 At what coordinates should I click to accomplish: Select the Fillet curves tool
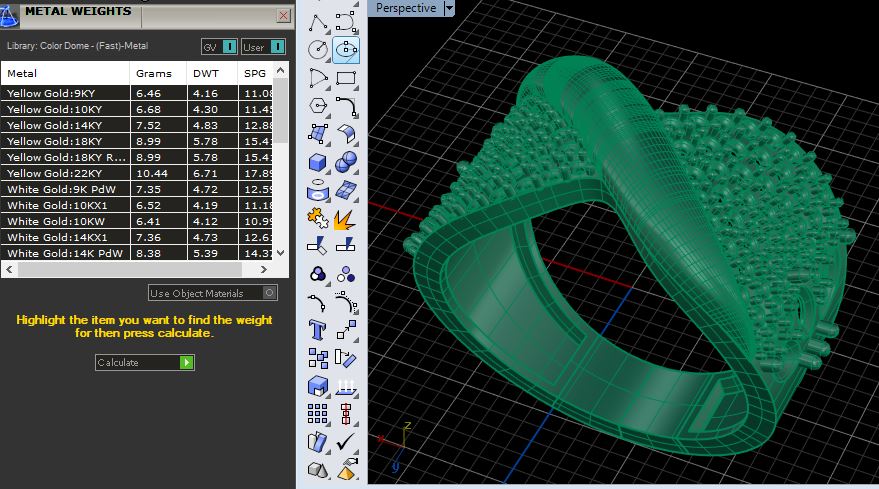point(346,106)
